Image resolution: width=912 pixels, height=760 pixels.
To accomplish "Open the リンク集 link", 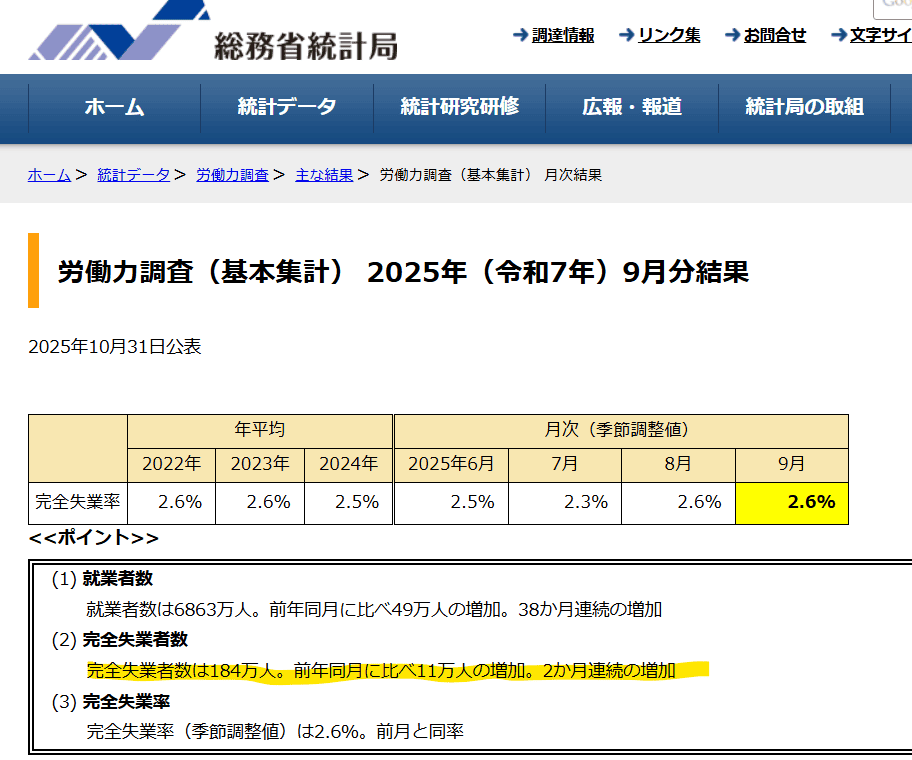I will (669, 35).
